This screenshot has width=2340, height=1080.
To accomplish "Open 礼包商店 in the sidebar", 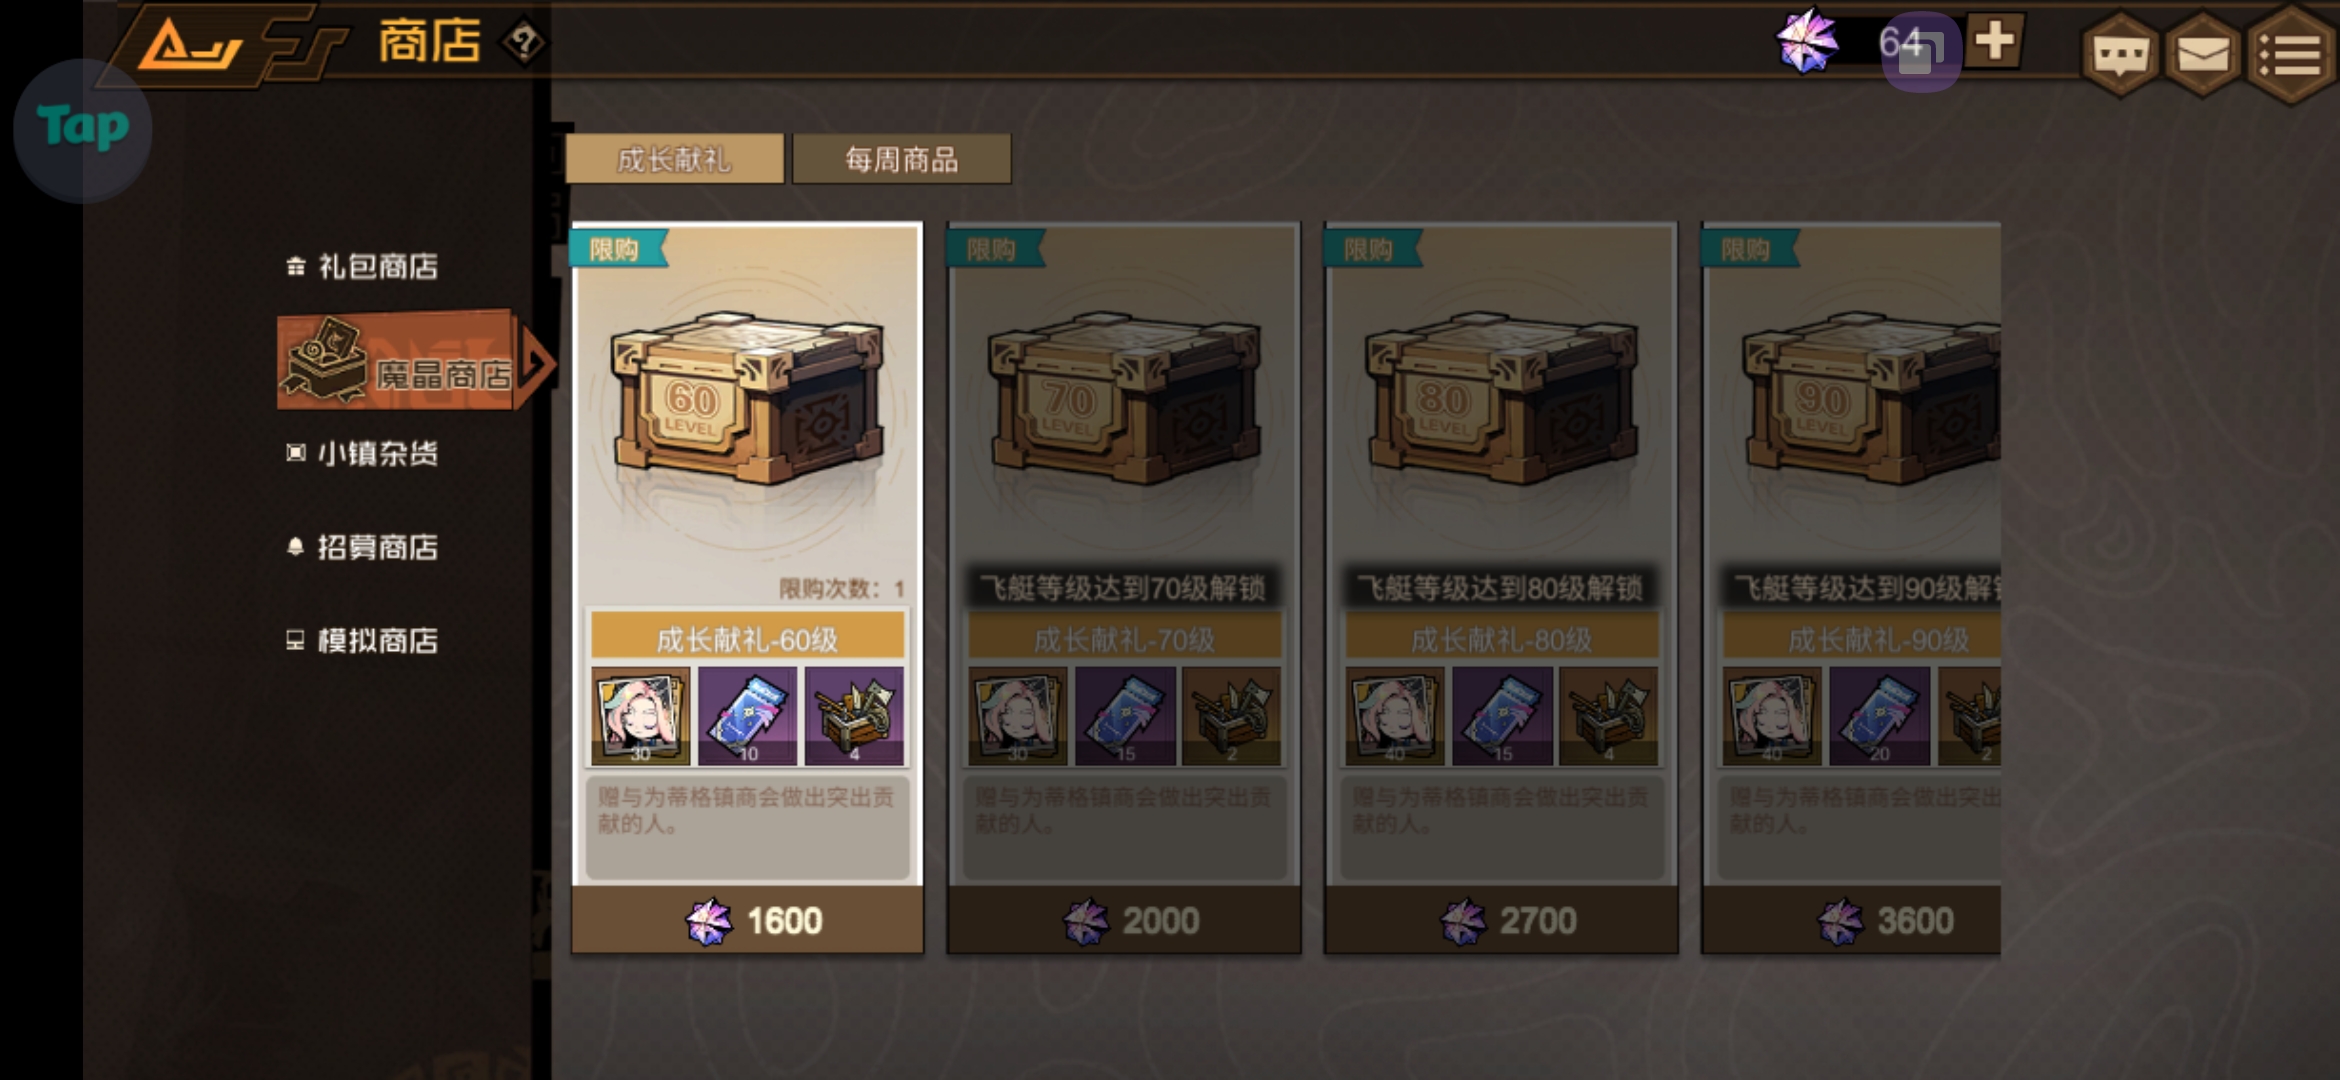I will (364, 266).
